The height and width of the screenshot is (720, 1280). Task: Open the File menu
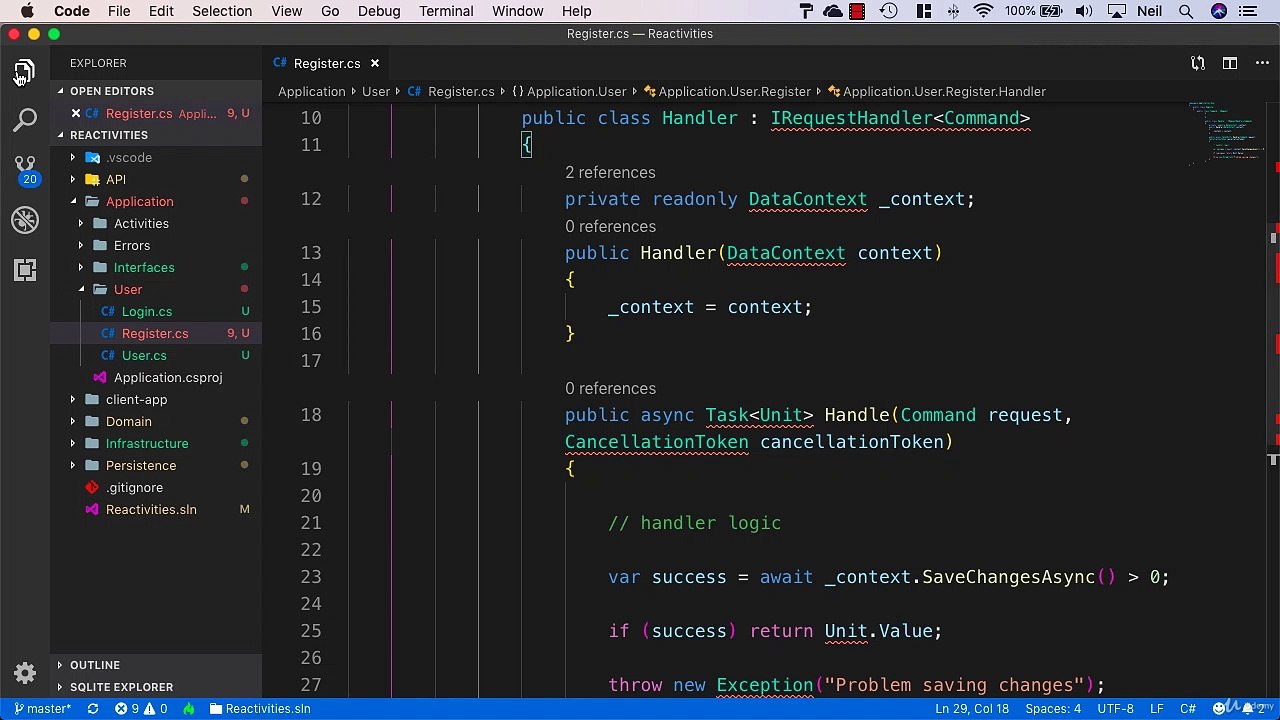119,11
